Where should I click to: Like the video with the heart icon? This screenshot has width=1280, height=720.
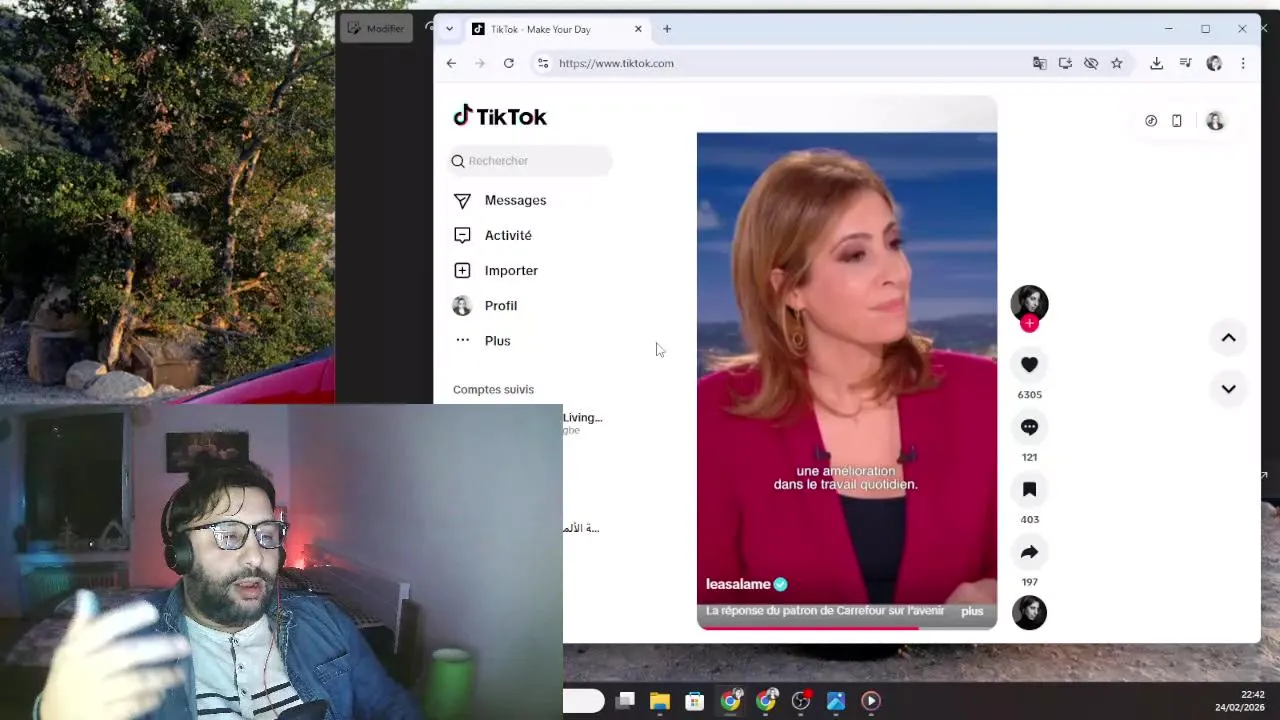pos(1029,365)
